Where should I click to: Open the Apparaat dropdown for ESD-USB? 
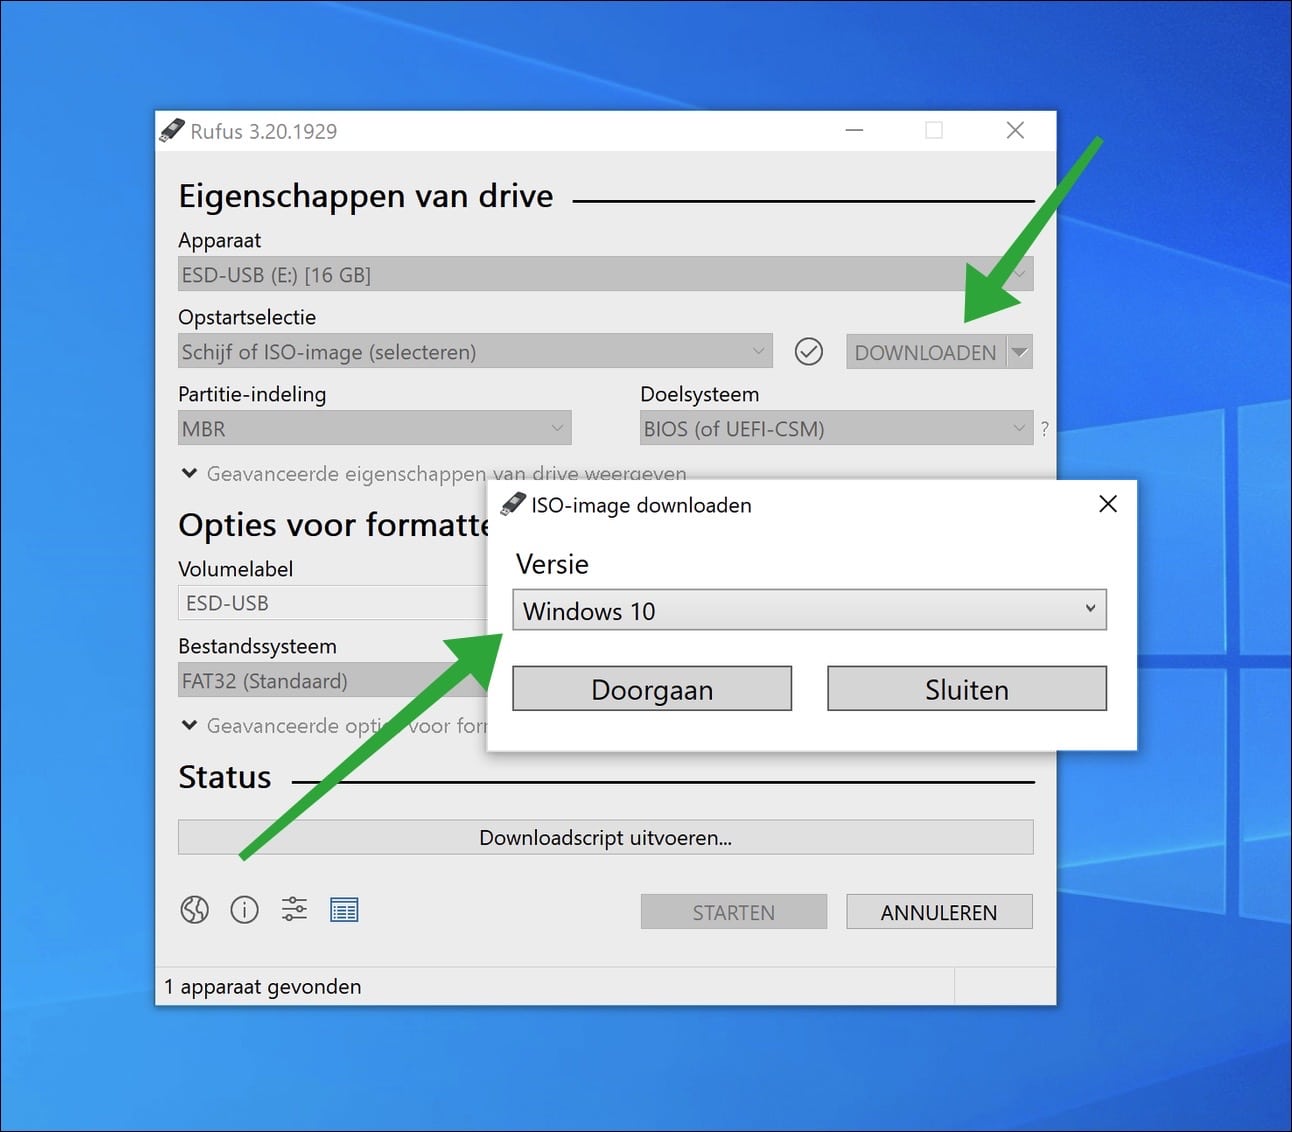pyautogui.click(x=1018, y=273)
